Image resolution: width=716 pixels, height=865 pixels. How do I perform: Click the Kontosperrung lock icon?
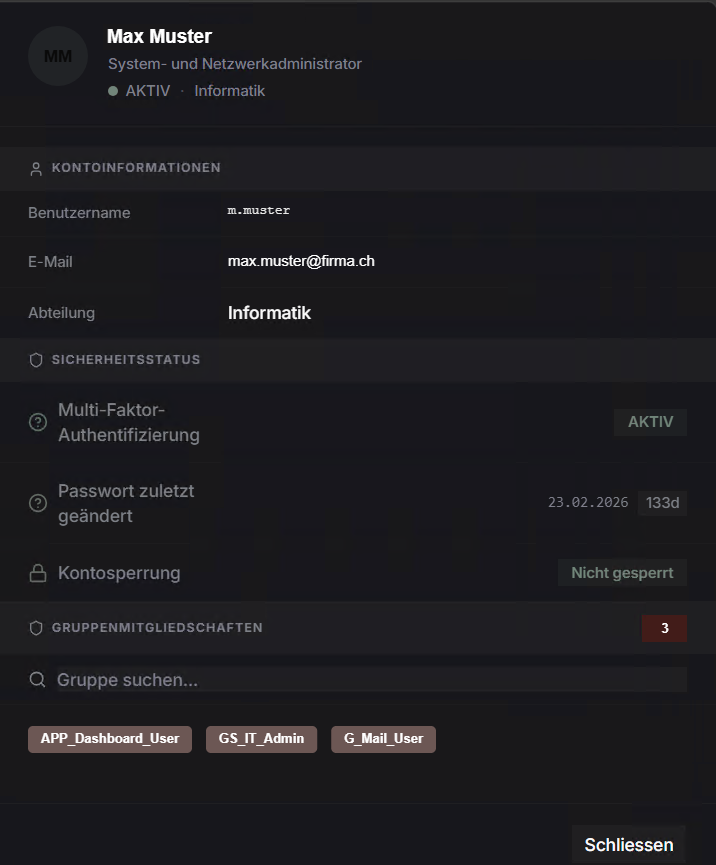click(x=38, y=573)
